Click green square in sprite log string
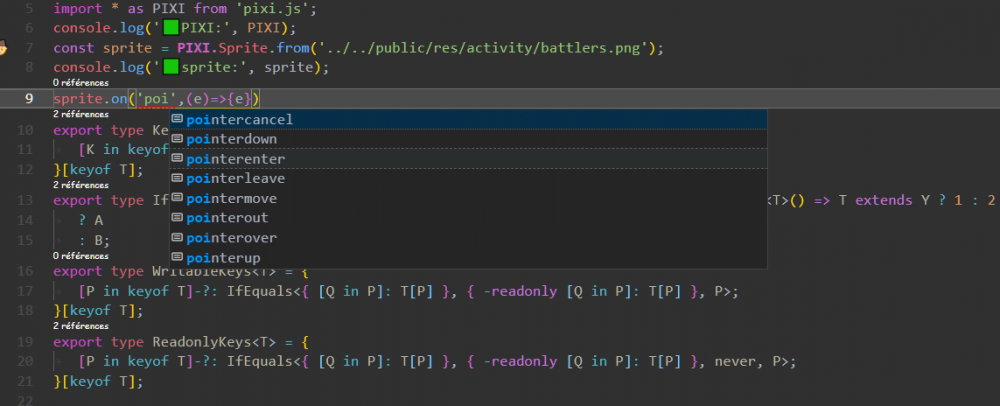Viewport: 1000px width, 406px height. pos(171,67)
